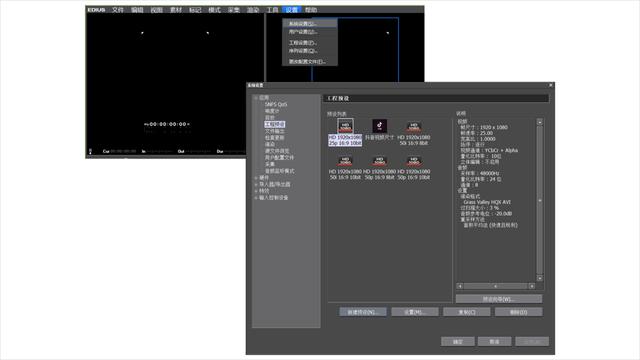Expand the 特效 tree node
This screenshot has height=360, width=640.
256,191
